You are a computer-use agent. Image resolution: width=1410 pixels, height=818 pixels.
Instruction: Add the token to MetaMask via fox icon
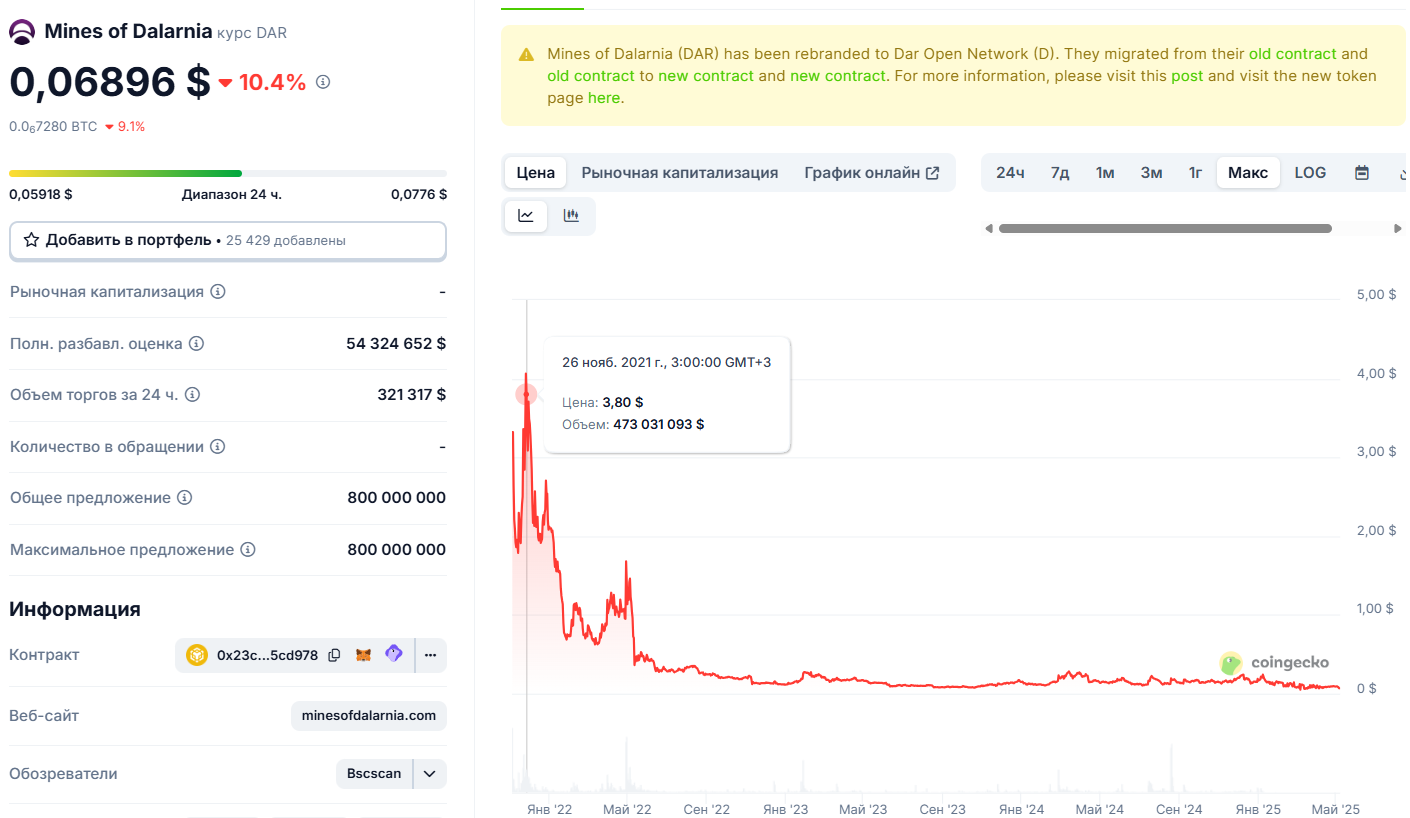coord(365,656)
